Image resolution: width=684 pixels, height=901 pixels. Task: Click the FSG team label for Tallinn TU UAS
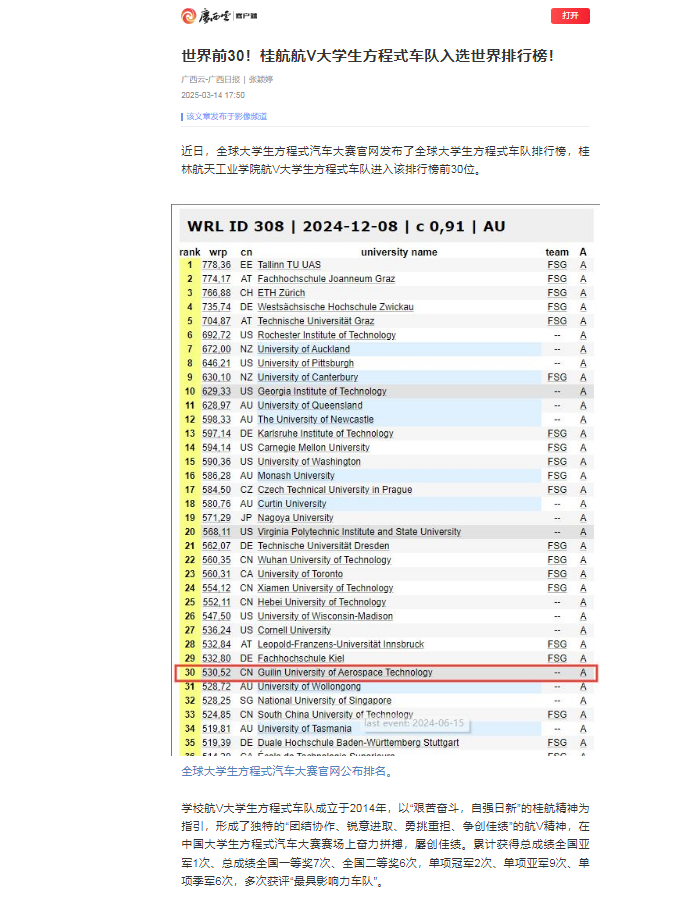coord(556,264)
